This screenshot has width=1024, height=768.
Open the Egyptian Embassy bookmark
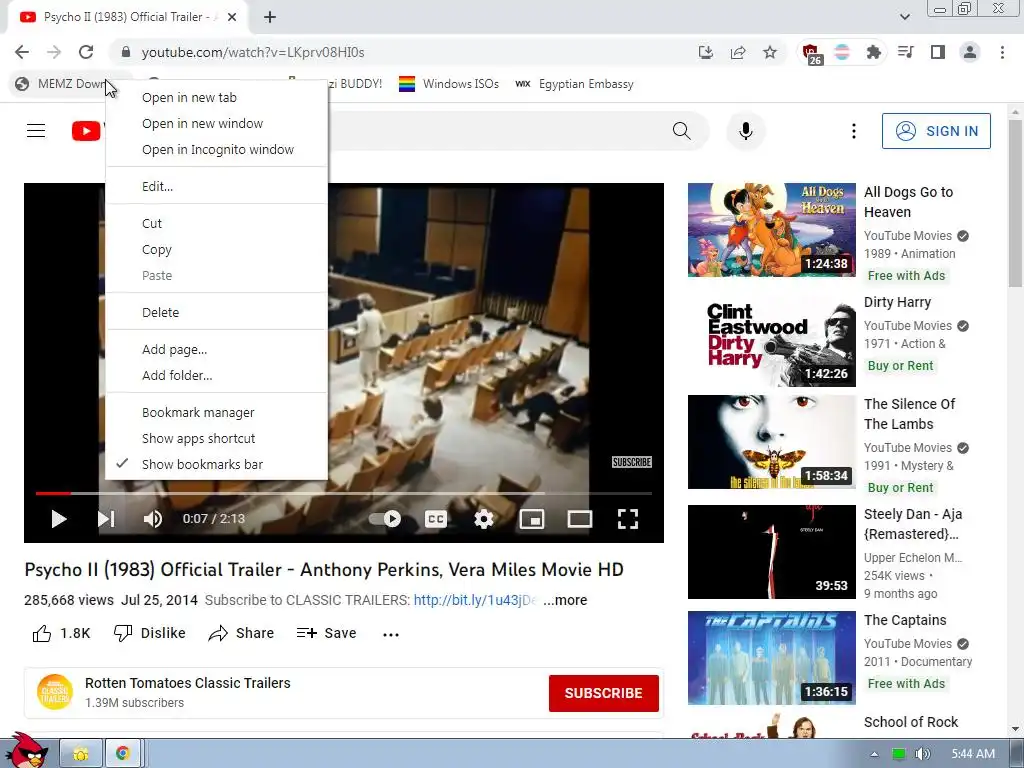click(x=574, y=84)
